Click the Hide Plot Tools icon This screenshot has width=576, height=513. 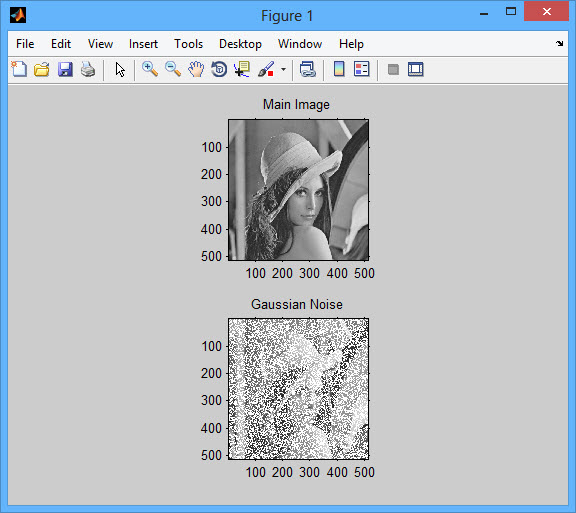click(x=393, y=69)
